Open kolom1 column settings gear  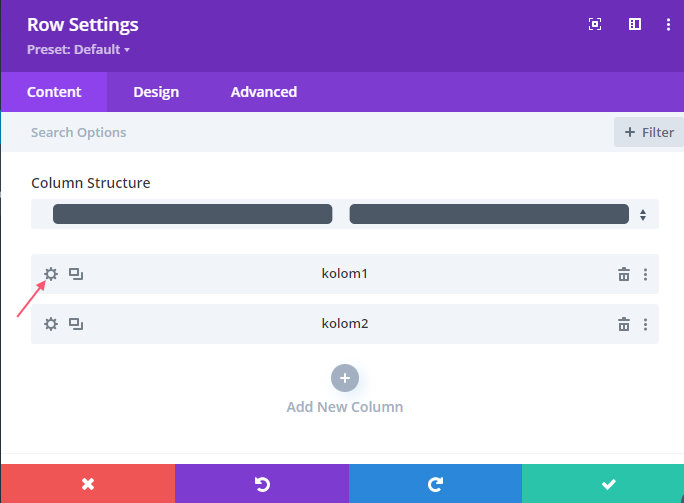click(51, 274)
